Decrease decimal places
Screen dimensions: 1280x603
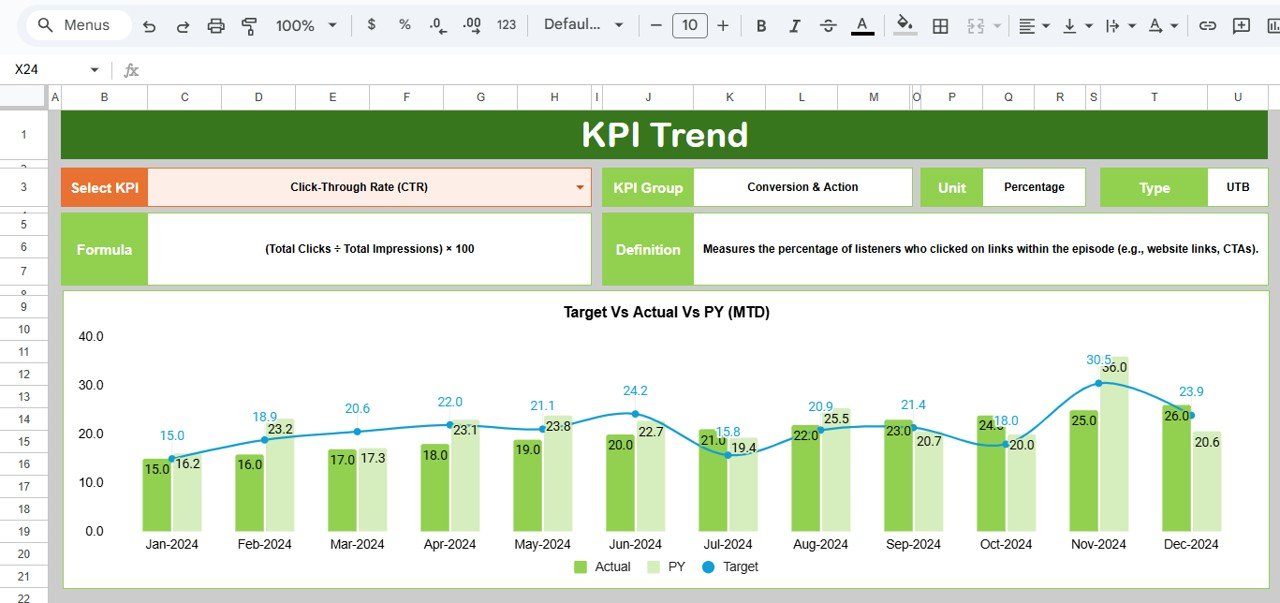click(436, 25)
